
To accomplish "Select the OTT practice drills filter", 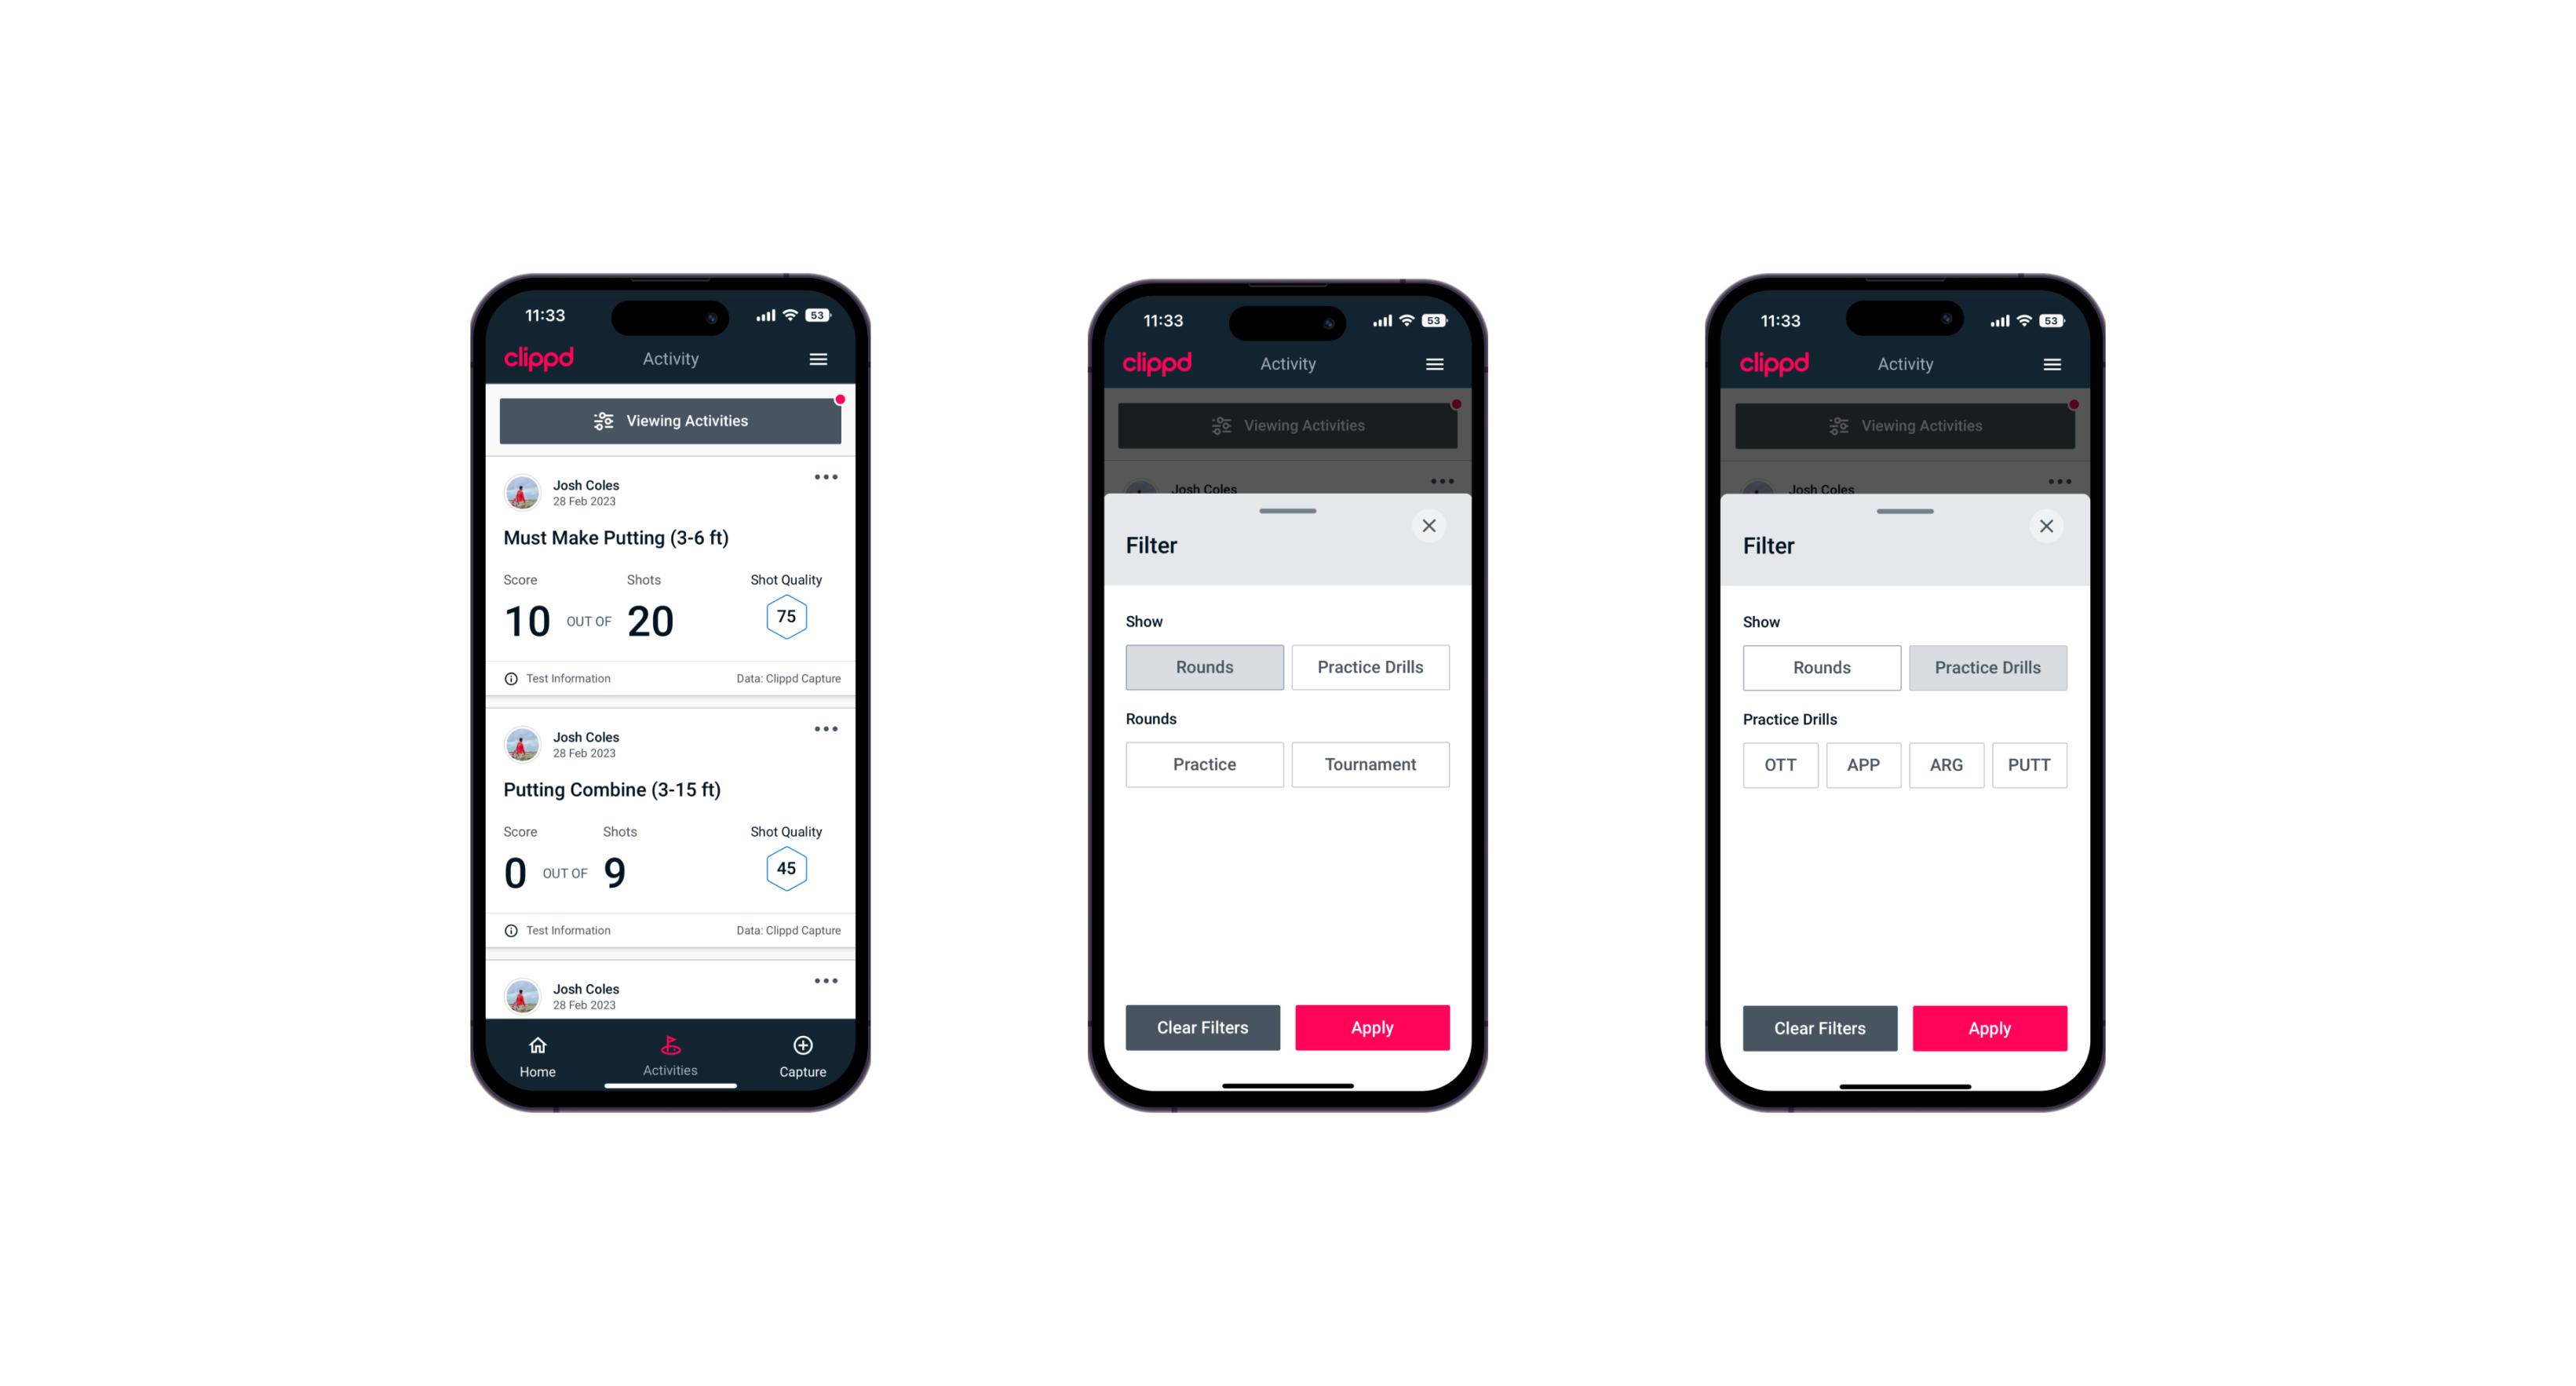I will (1777, 764).
